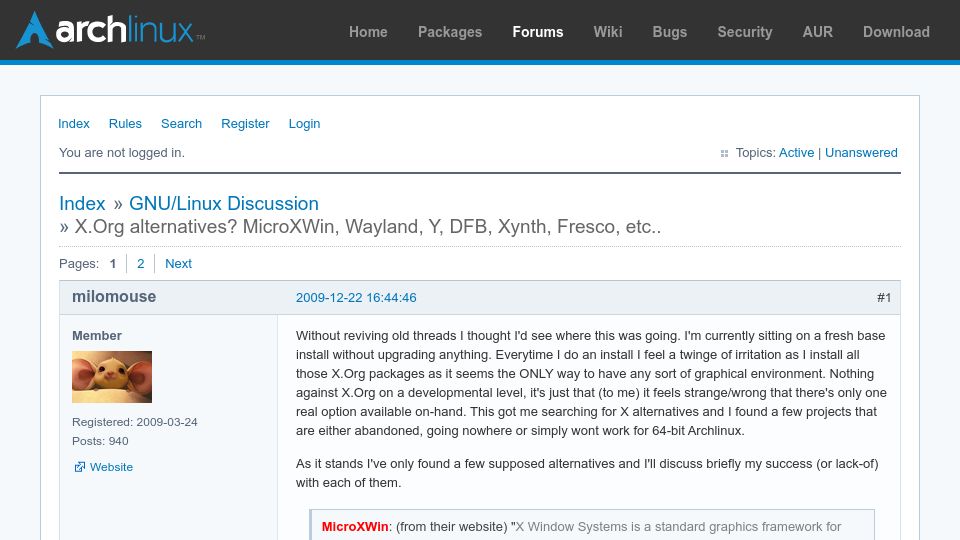The height and width of the screenshot is (540, 960).
Task: Click the thread title X.Org alternatives
Action: (x=367, y=227)
